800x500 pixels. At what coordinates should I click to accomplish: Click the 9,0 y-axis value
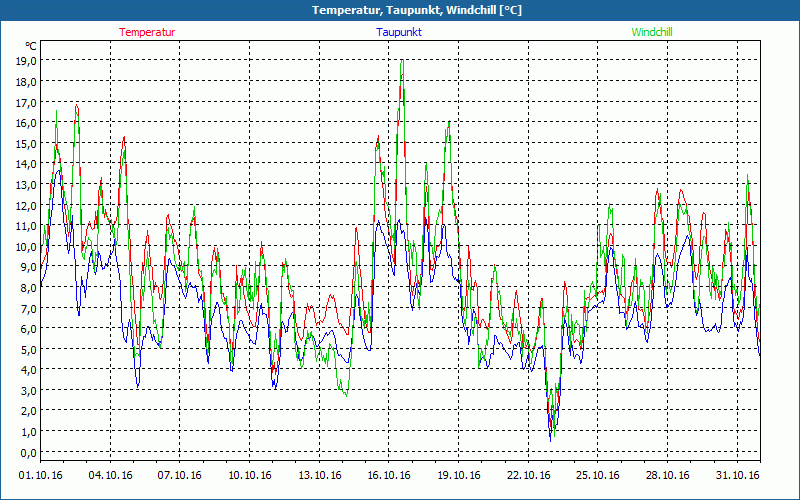click(x=29, y=267)
